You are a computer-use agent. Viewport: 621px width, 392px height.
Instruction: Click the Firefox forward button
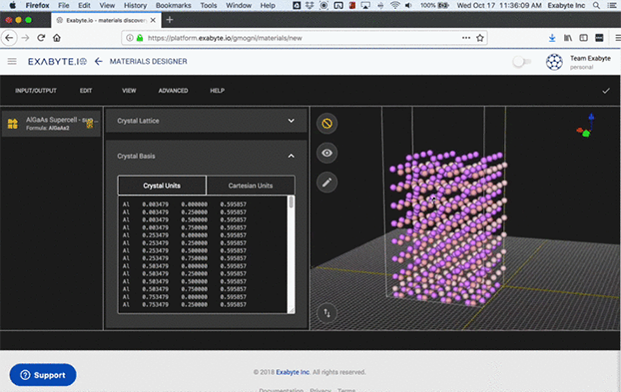tap(25, 38)
